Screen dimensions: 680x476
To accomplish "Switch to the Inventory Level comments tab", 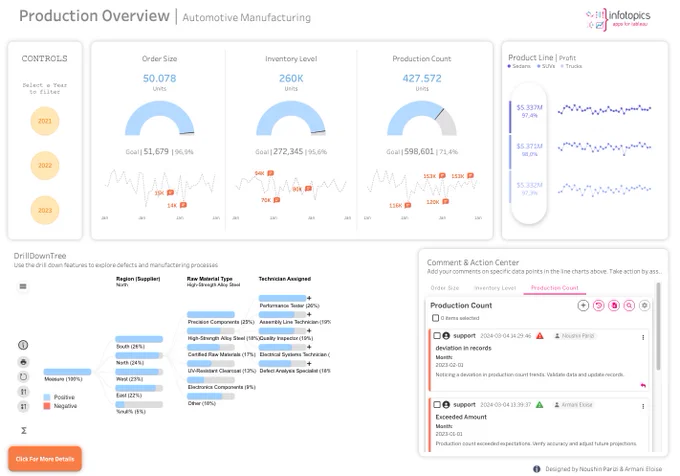I will point(495,288).
